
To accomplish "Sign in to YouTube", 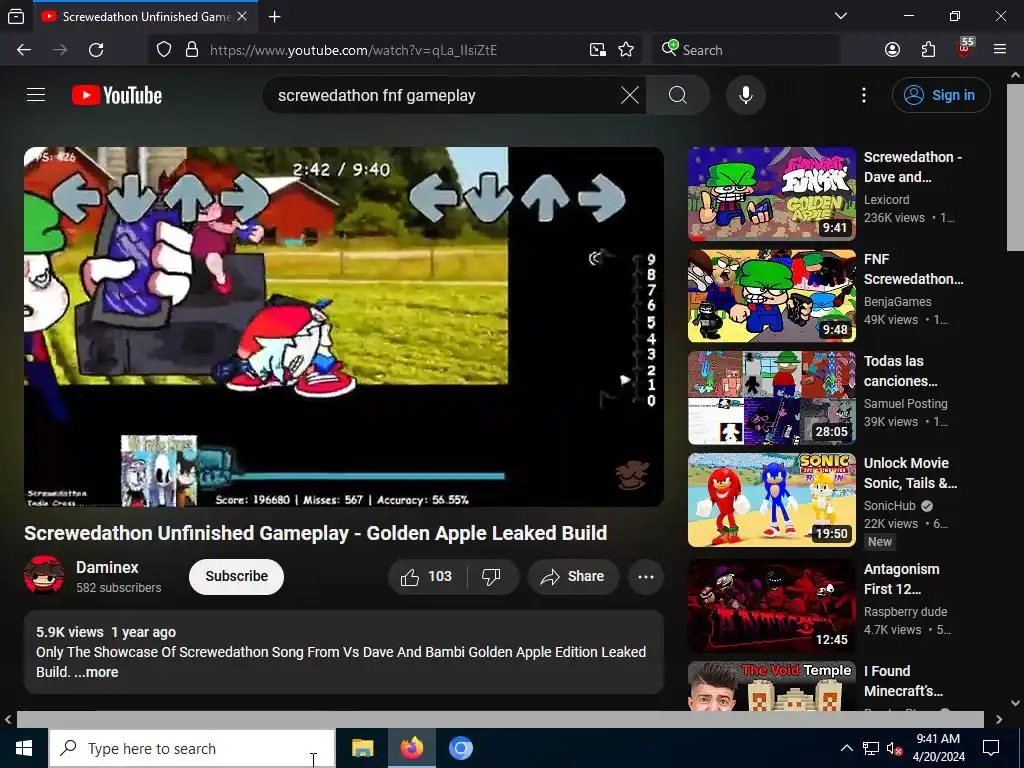I will pos(940,95).
